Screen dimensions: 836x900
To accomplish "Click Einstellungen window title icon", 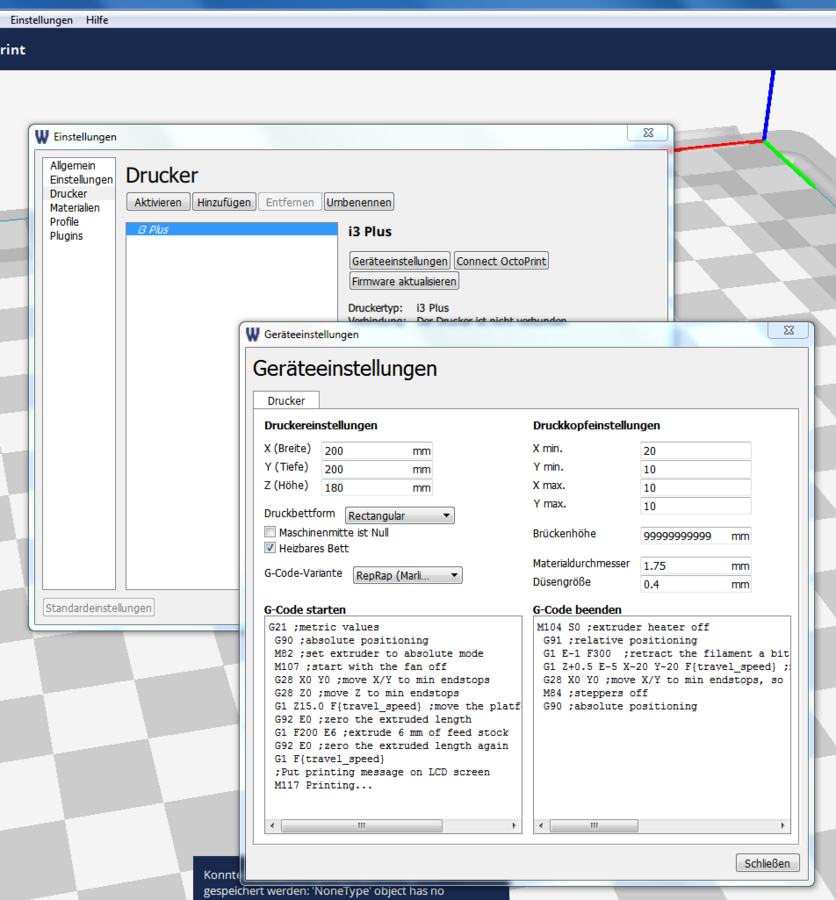I will (x=41, y=137).
